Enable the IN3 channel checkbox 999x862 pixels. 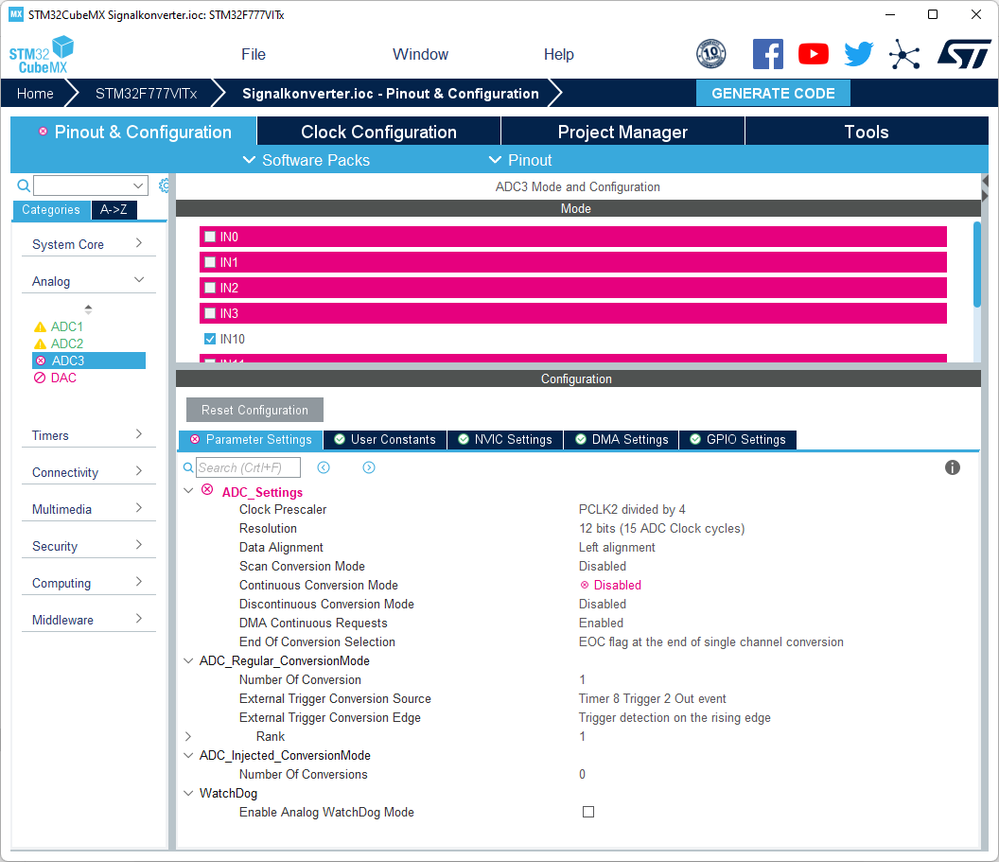click(210, 313)
